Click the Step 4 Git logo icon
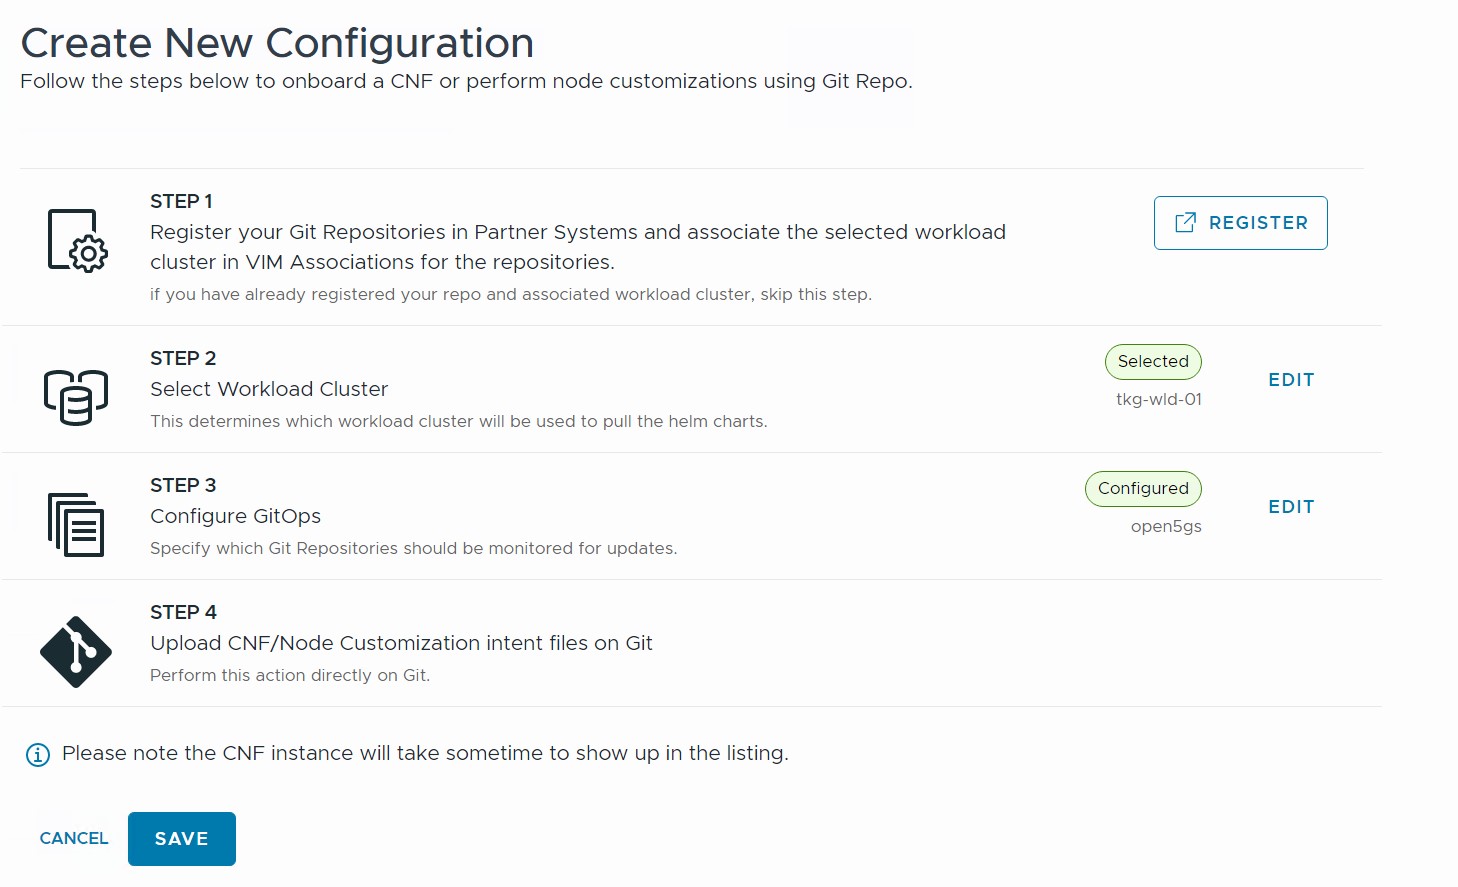1458x887 pixels. 76,652
